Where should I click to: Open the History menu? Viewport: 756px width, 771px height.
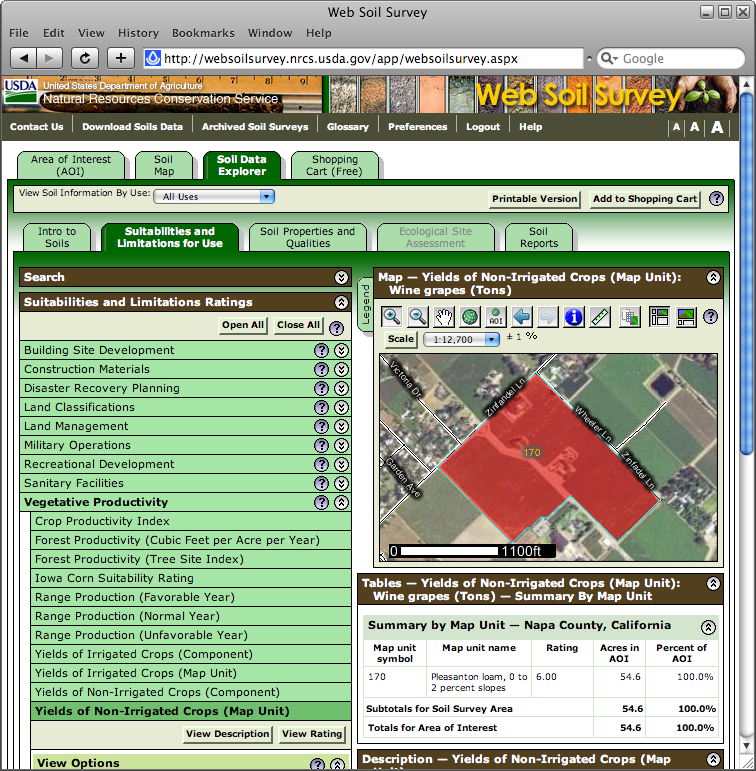coord(138,33)
